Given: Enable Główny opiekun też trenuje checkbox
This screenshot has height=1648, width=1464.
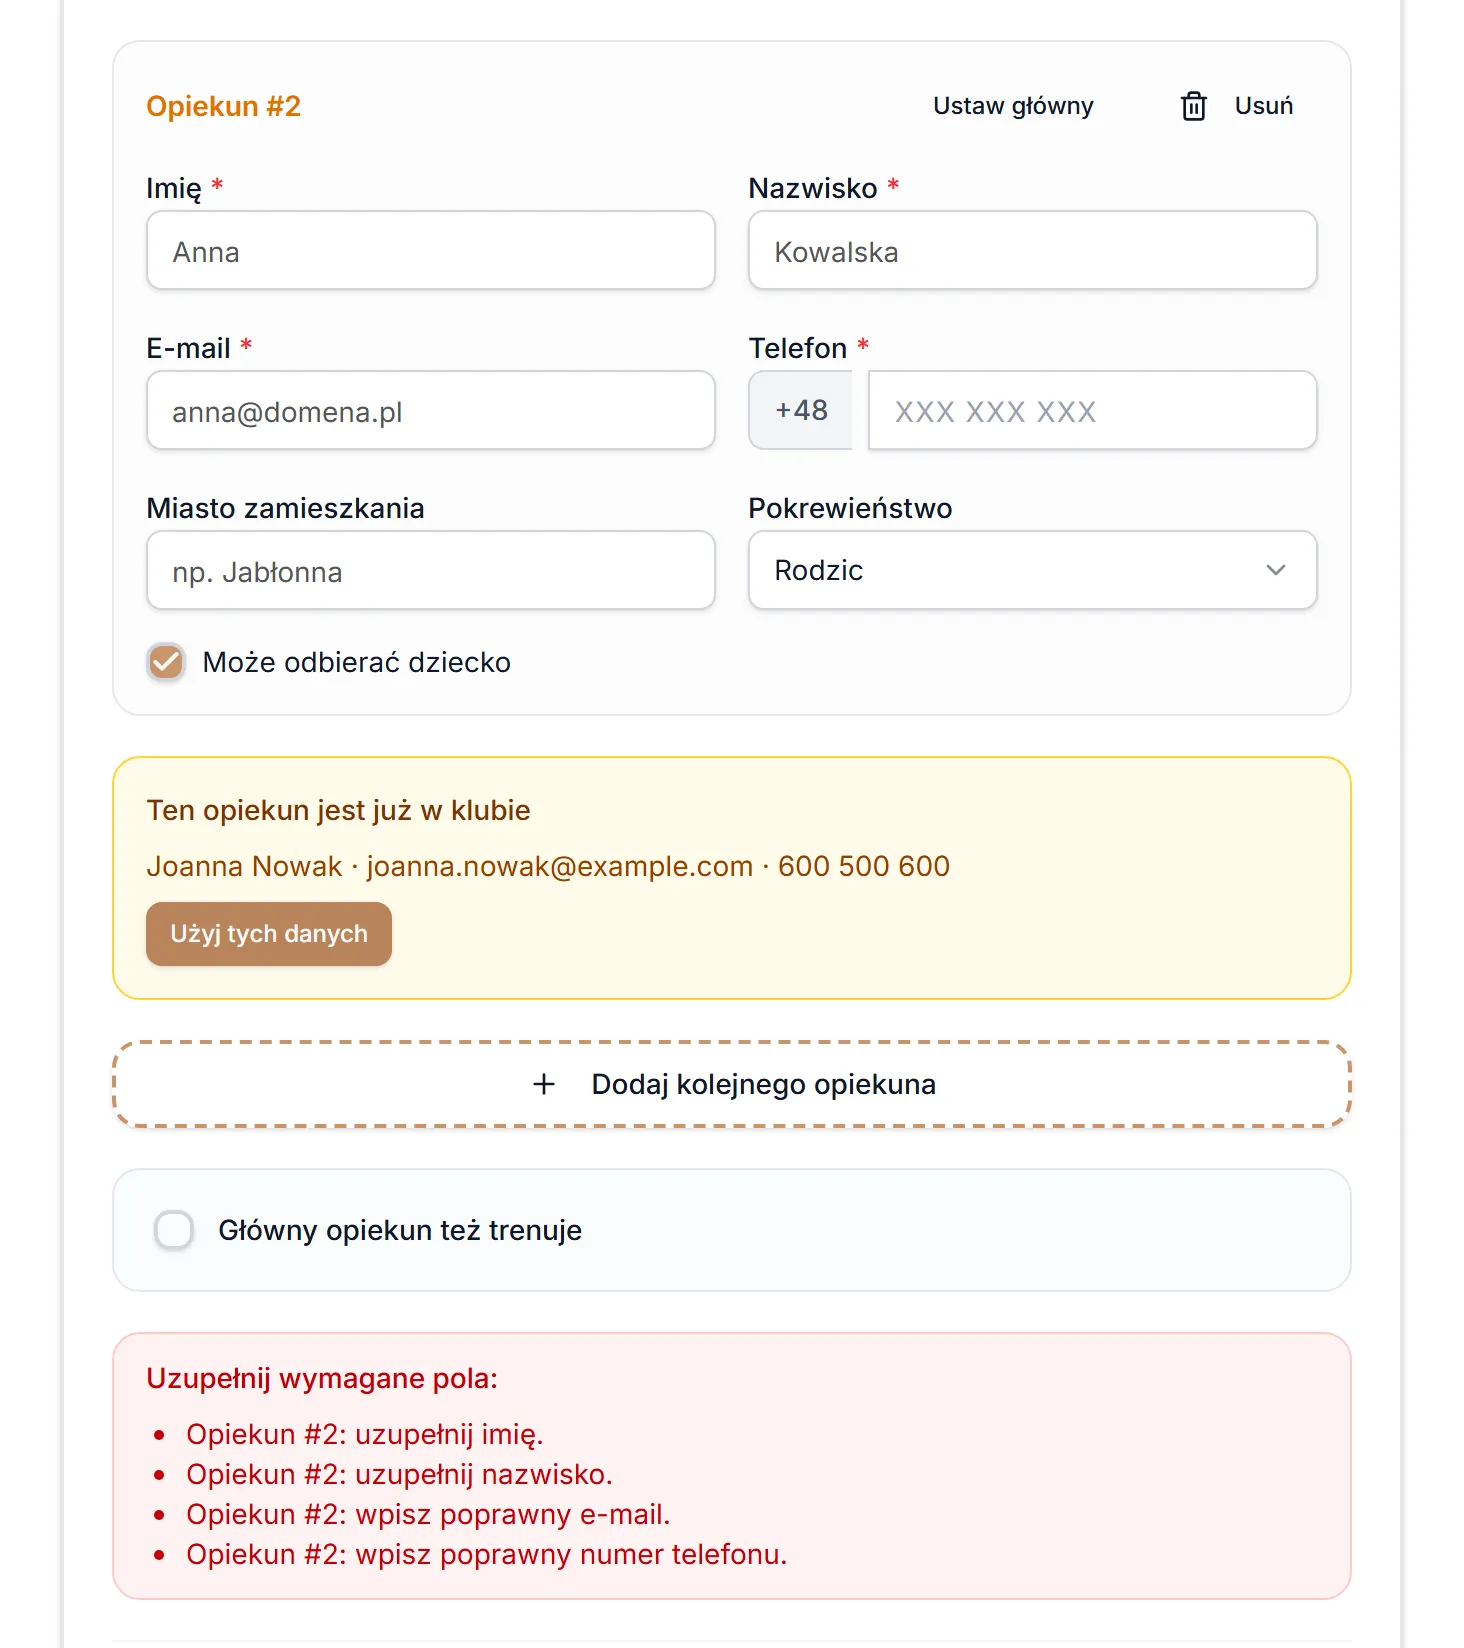Looking at the screenshot, I should point(174,1230).
